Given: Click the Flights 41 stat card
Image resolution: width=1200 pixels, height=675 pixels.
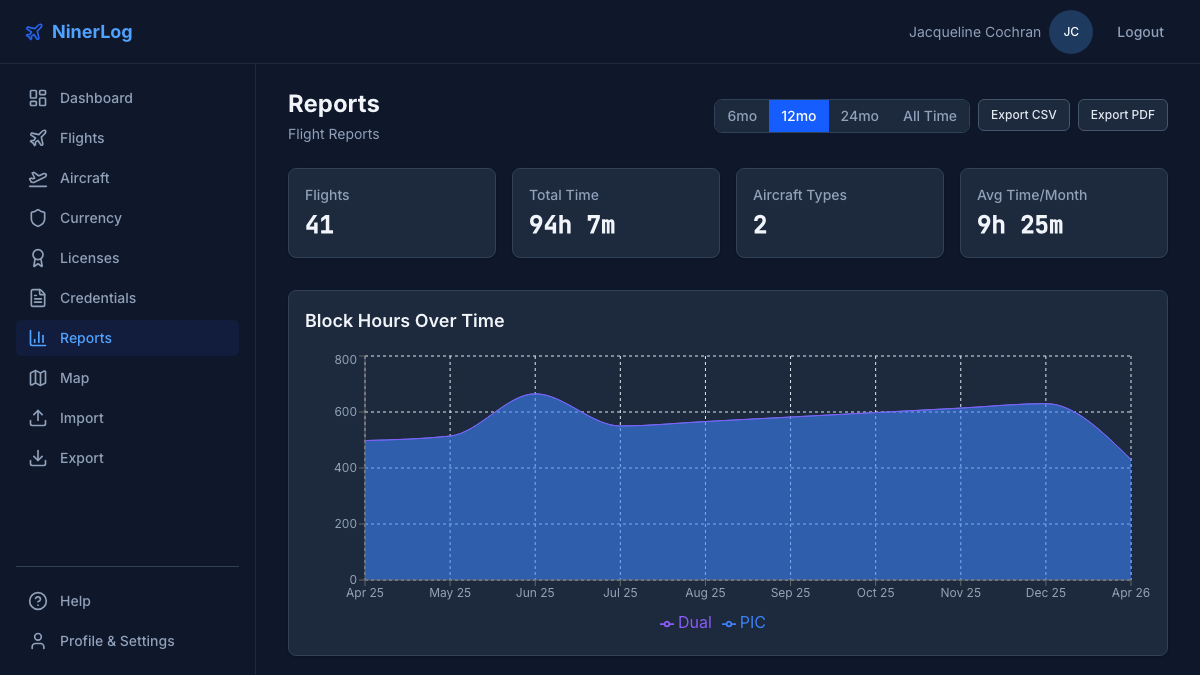Looking at the screenshot, I should pyautogui.click(x=392, y=213).
